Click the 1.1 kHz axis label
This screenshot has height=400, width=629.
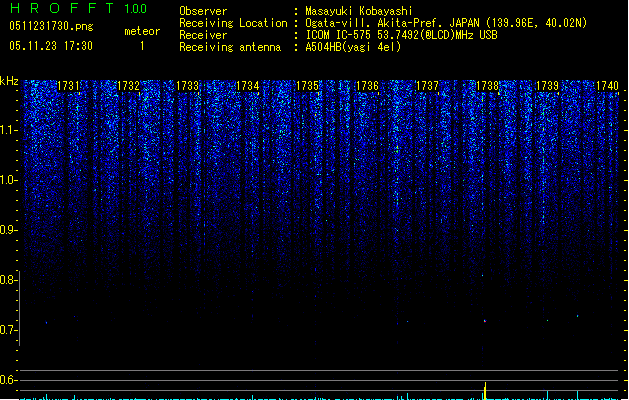pos(8,130)
